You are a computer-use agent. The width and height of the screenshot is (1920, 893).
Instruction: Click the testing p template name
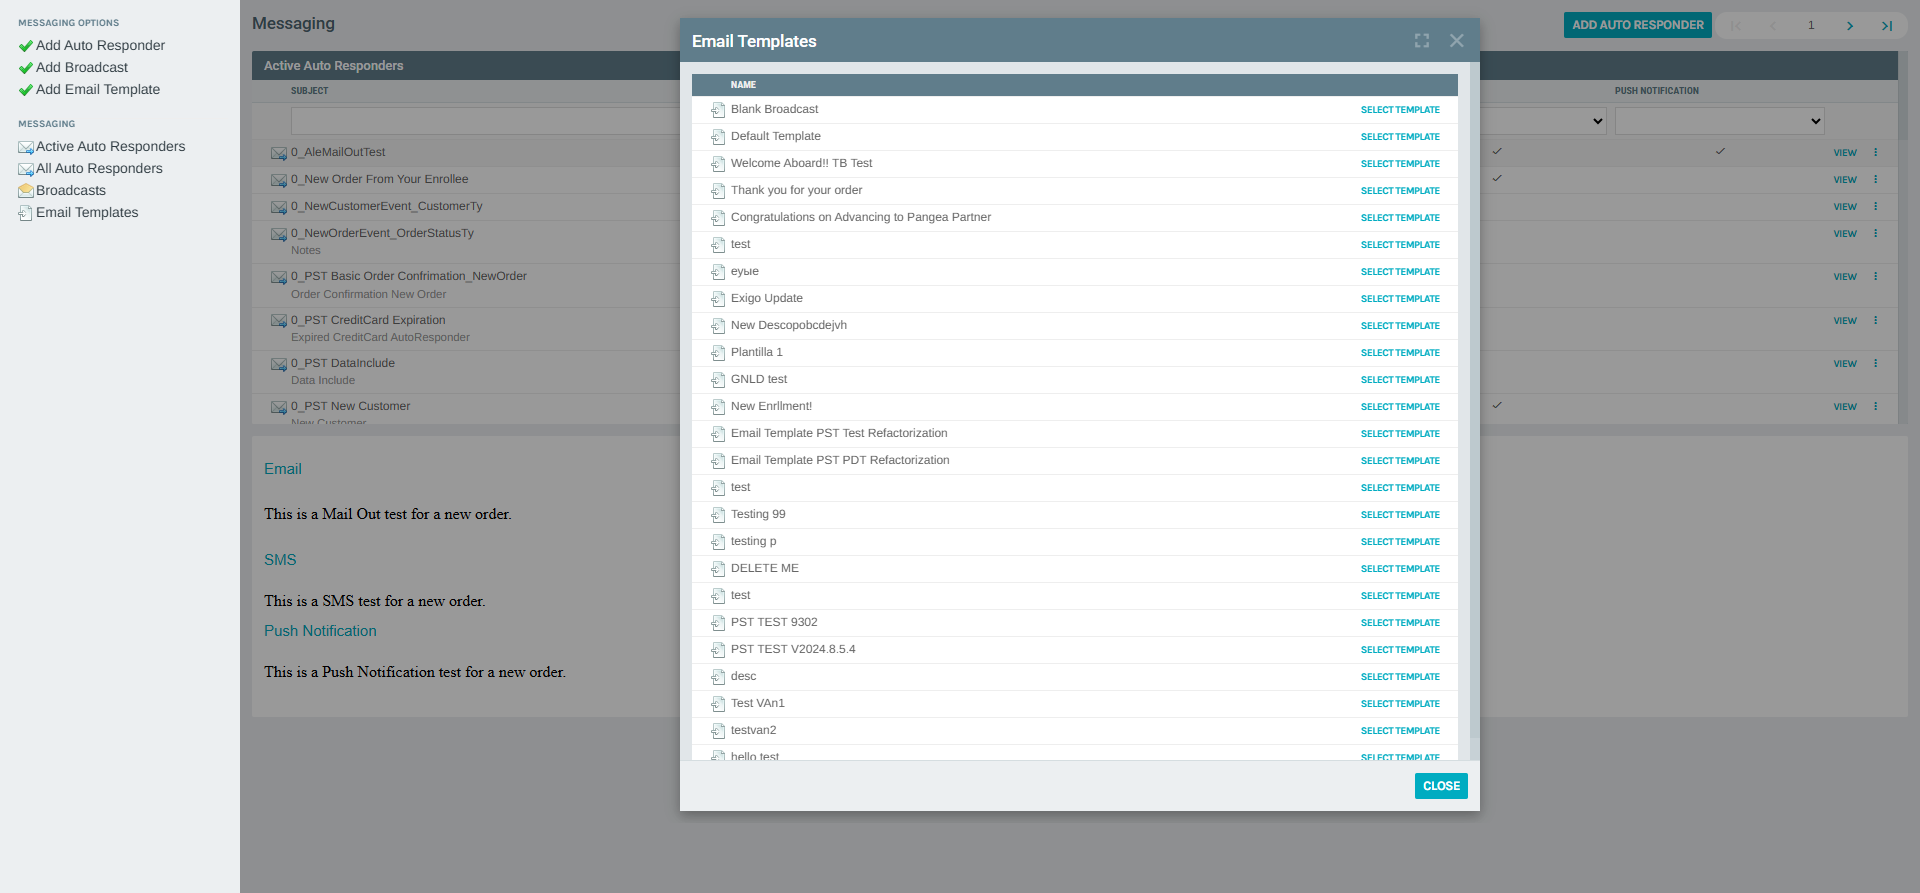[x=753, y=541]
